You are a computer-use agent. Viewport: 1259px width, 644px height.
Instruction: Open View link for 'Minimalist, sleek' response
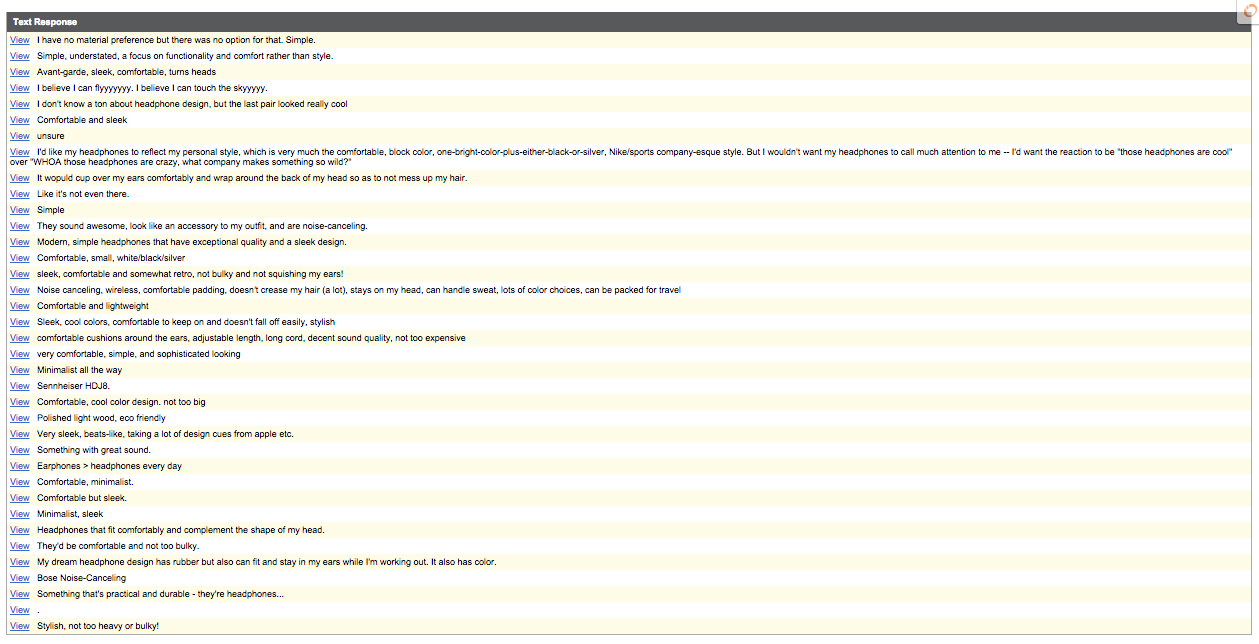click(x=19, y=514)
